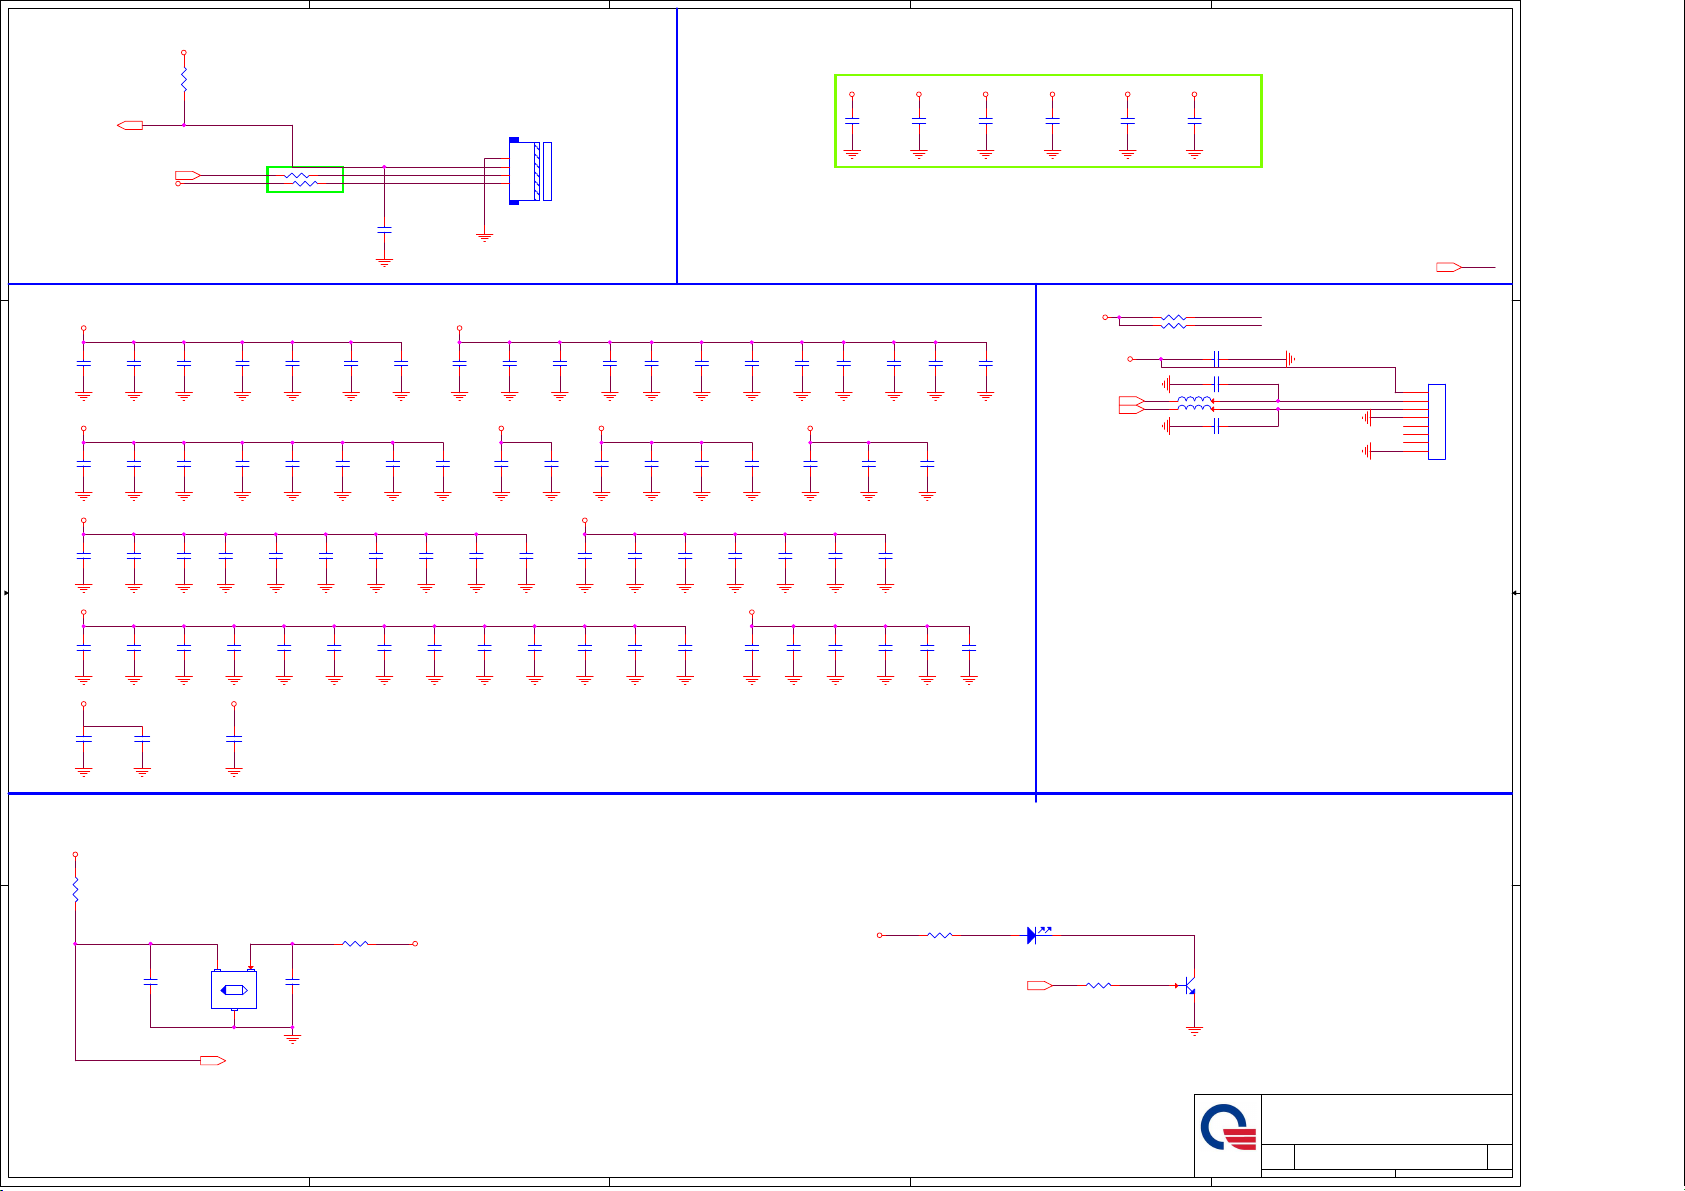This screenshot has width=1685, height=1191.
Task: Click the left-pointing port below the pull-up resistor
Action: tap(130, 125)
